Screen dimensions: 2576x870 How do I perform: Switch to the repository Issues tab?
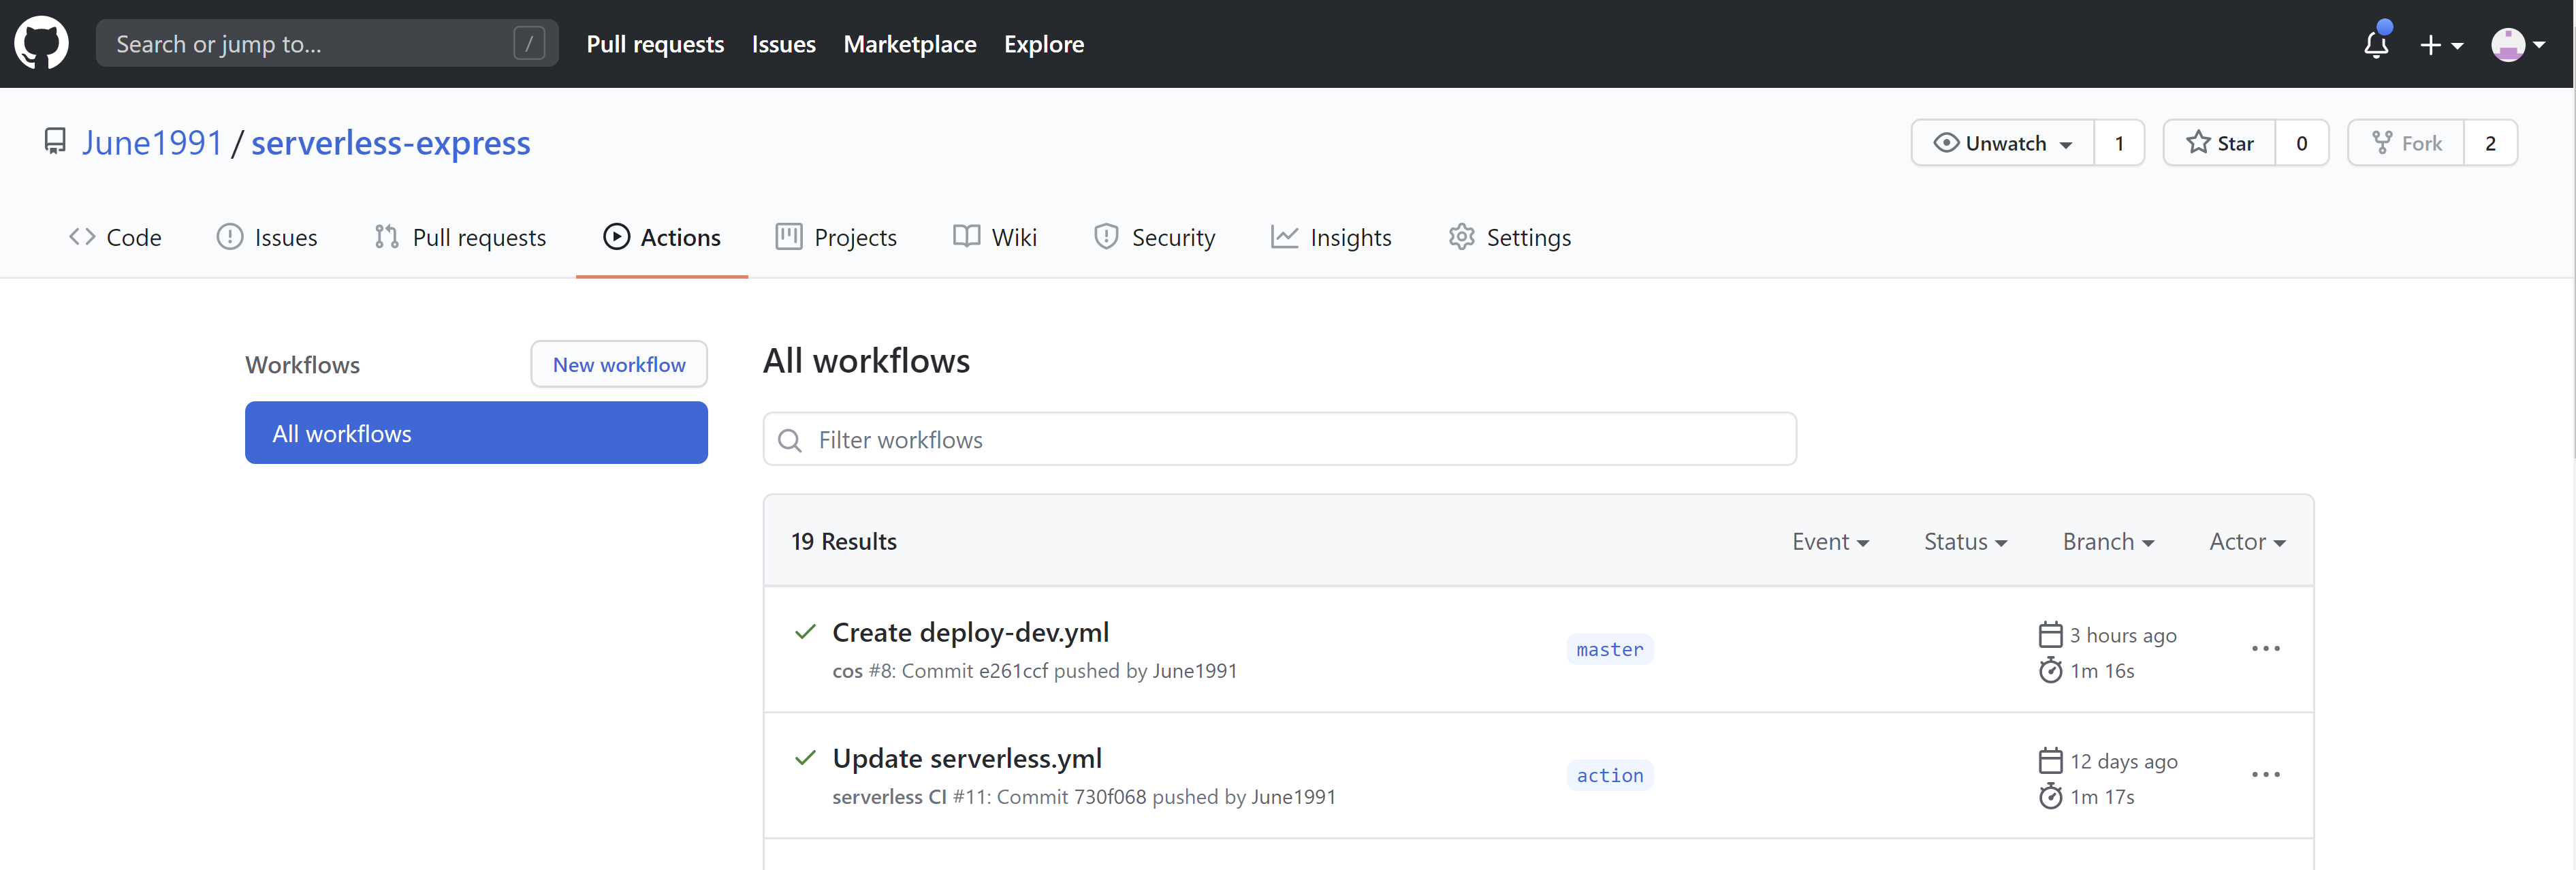[267, 237]
